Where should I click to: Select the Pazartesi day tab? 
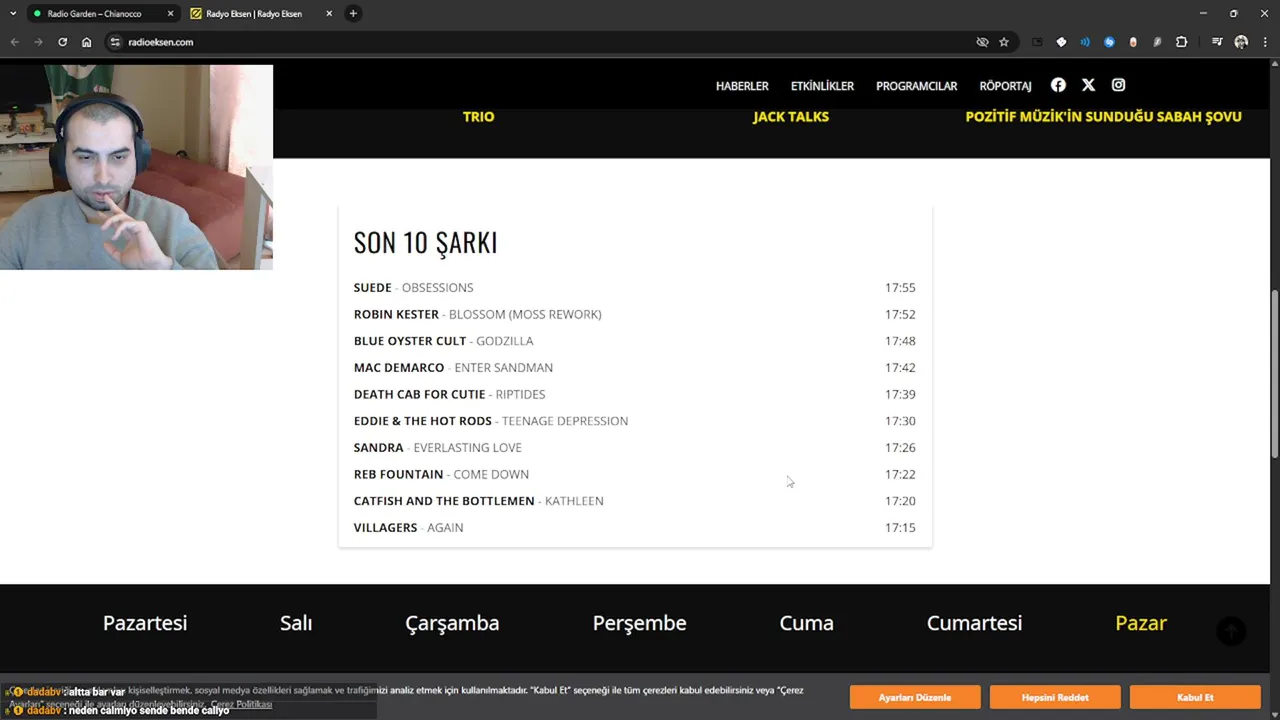coord(145,623)
